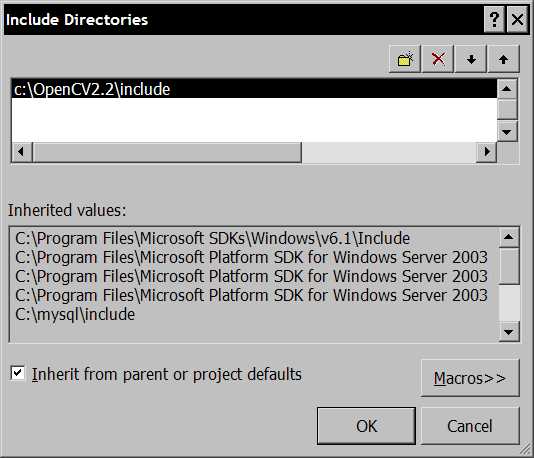Select the C:\mysql\include inherited entry
The image size is (534, 458).
coord(75,314)
